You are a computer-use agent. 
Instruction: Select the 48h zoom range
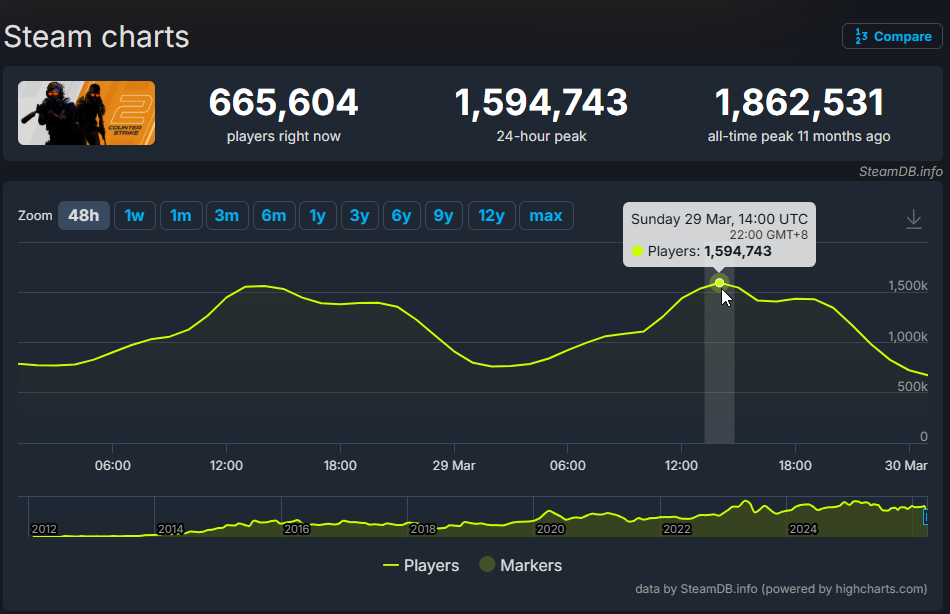[x=84, y=216]
